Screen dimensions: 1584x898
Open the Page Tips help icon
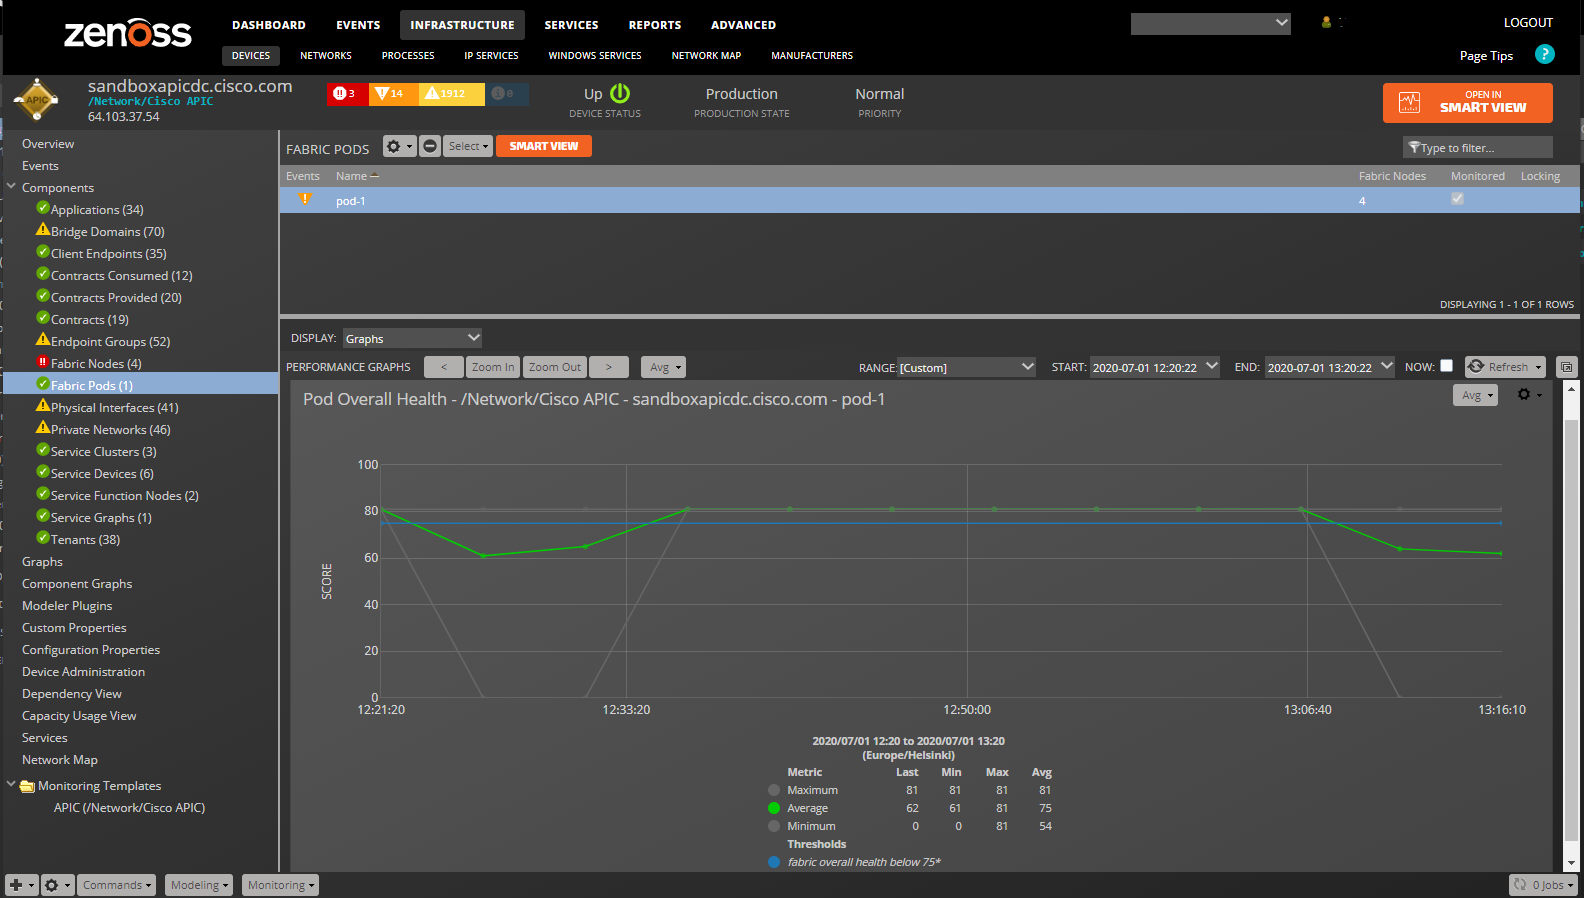pyautogui.click(x=1545, y=54)
